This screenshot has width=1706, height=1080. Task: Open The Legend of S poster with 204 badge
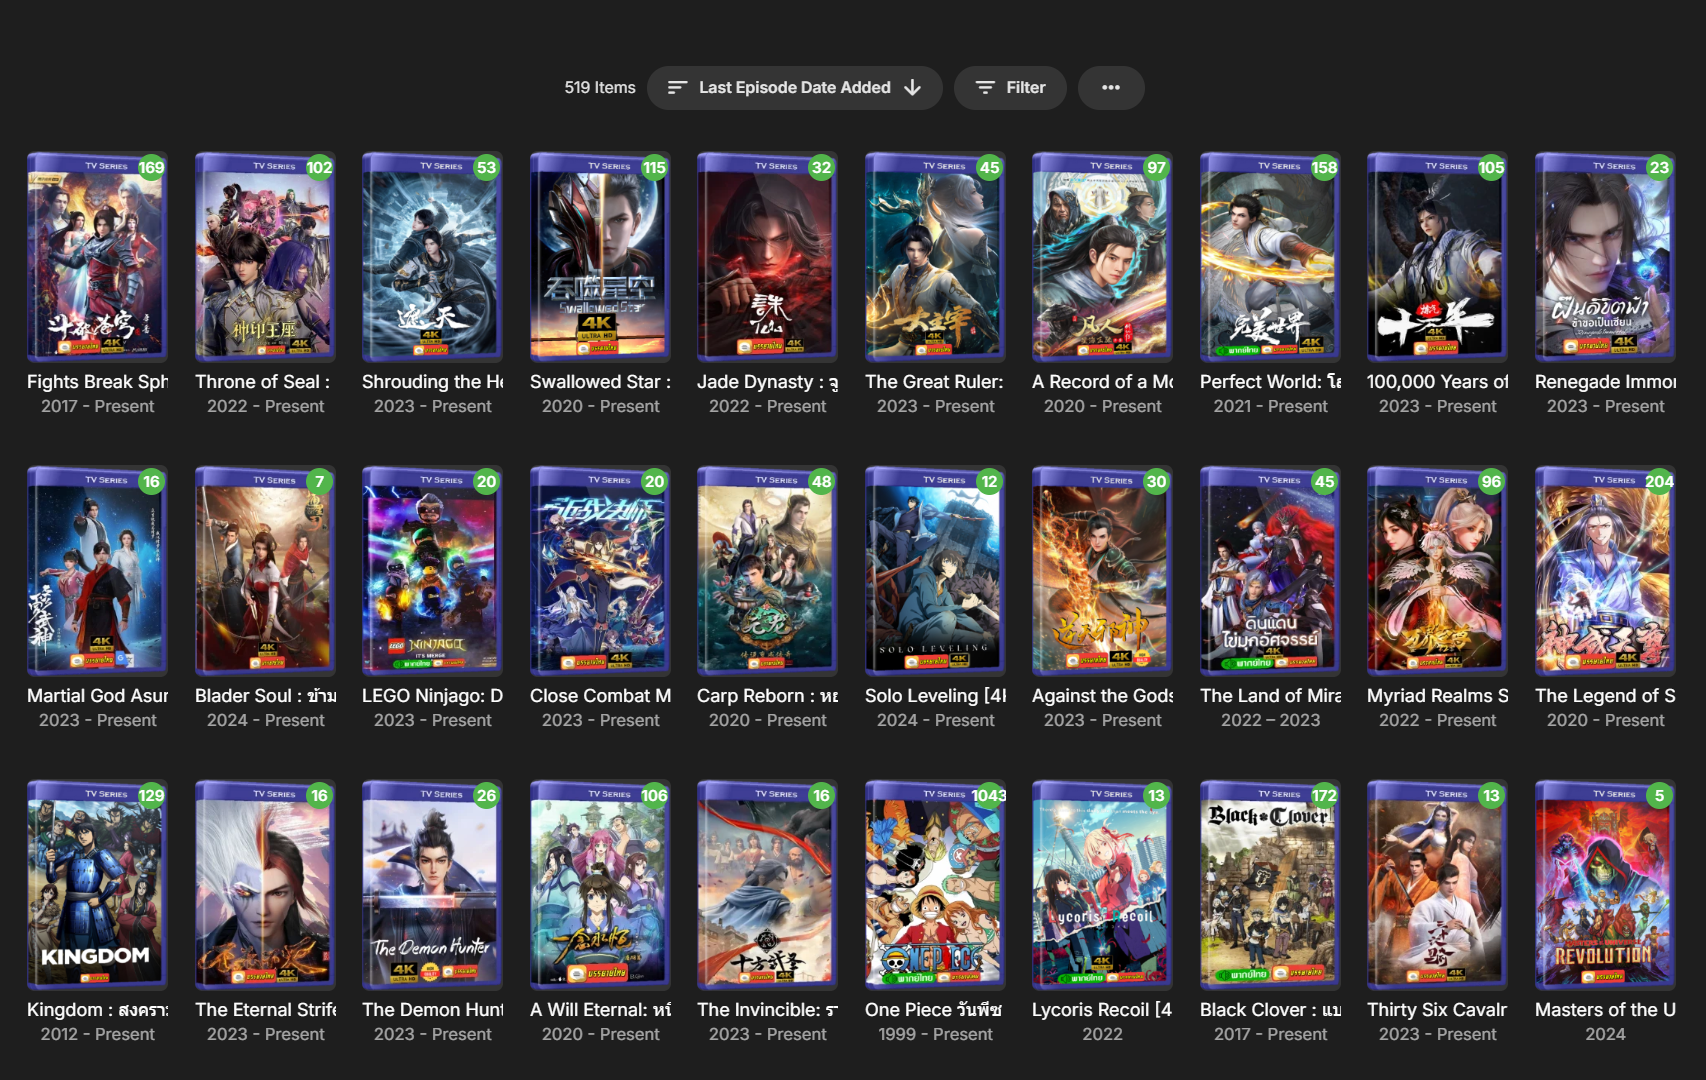click(x=1605, y=571)
